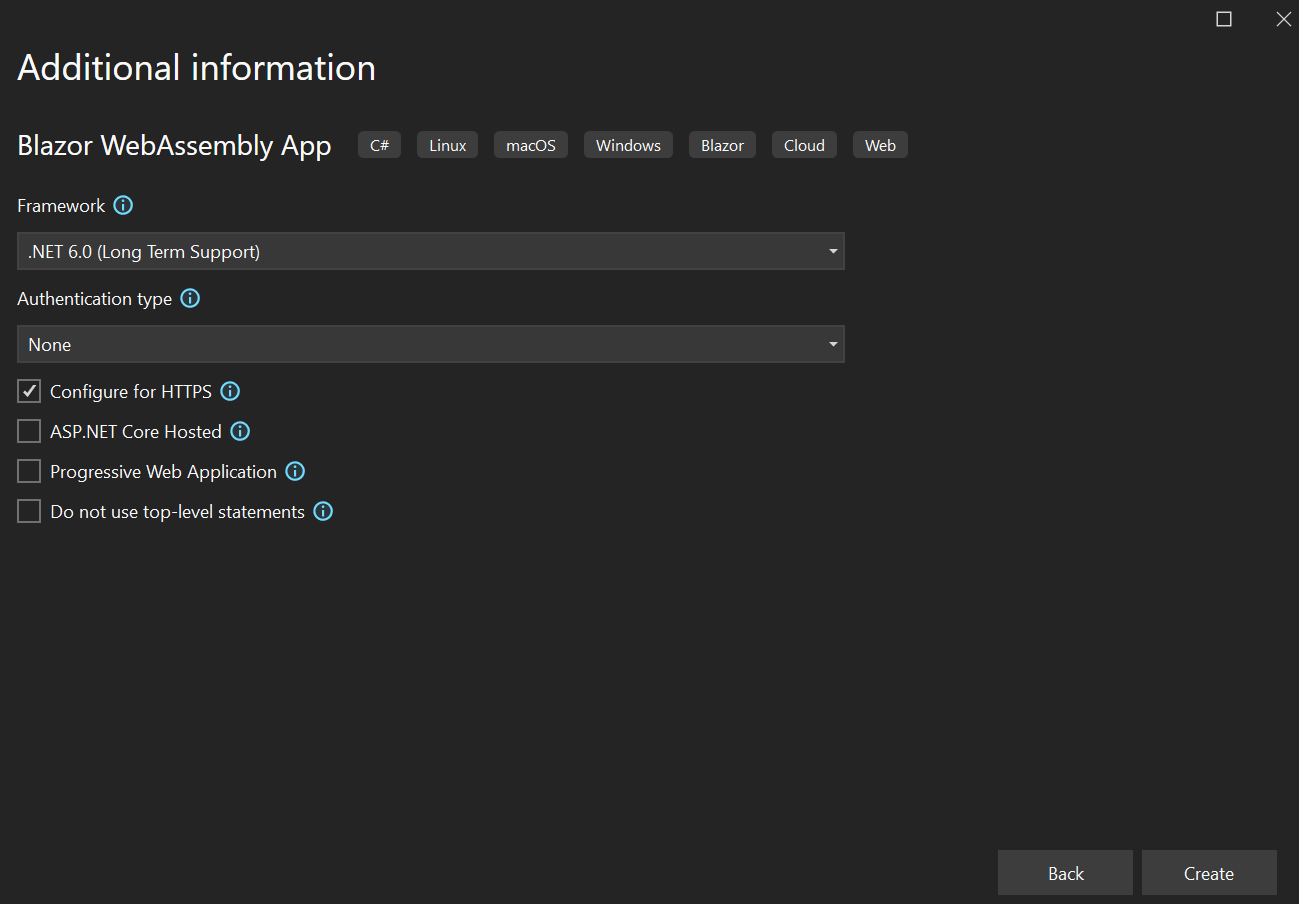
Task: Check Do not use top-level statements
Action: click(x=29, y=511)
